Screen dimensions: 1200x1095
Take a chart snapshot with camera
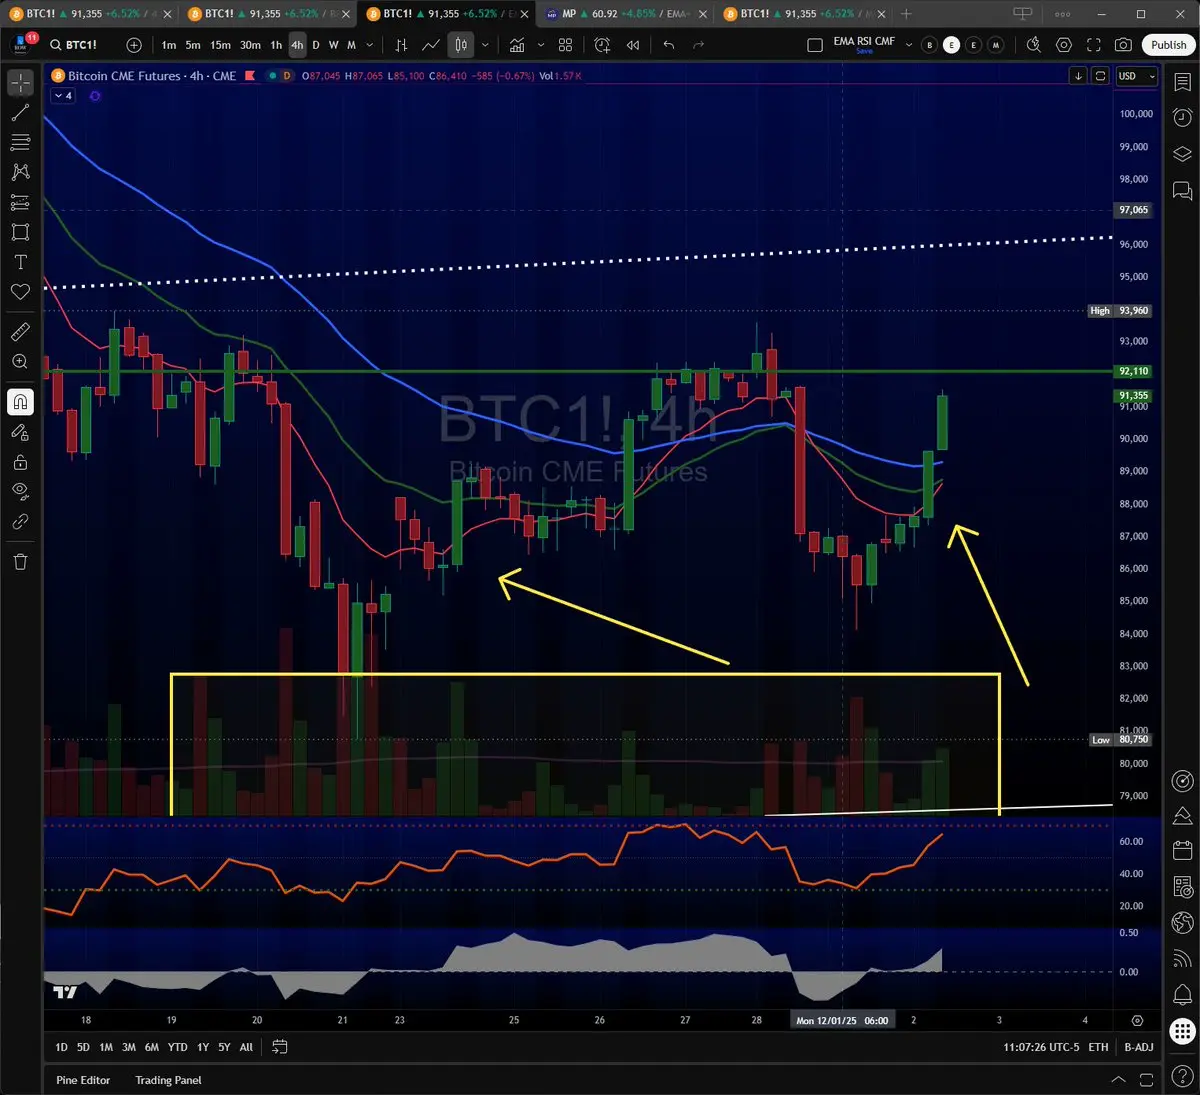point(1124,45)
